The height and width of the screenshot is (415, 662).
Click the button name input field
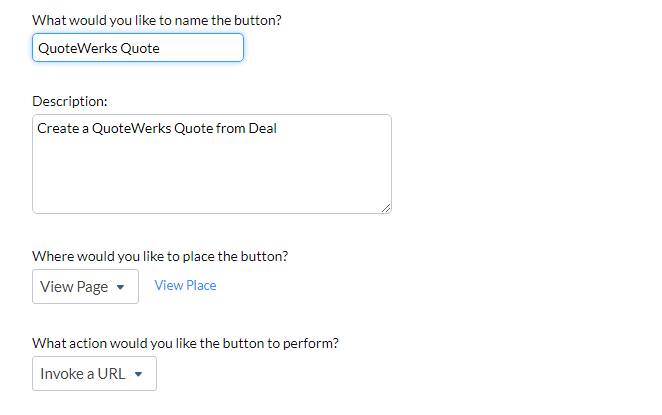tap(137, 48)
